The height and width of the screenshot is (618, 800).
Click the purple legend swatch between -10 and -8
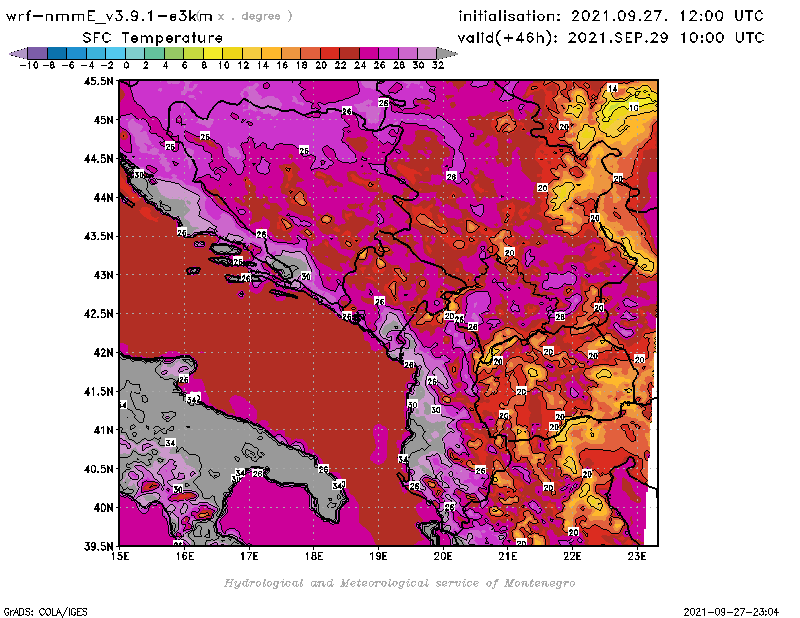pyautogui.click(x=38, y=53)
